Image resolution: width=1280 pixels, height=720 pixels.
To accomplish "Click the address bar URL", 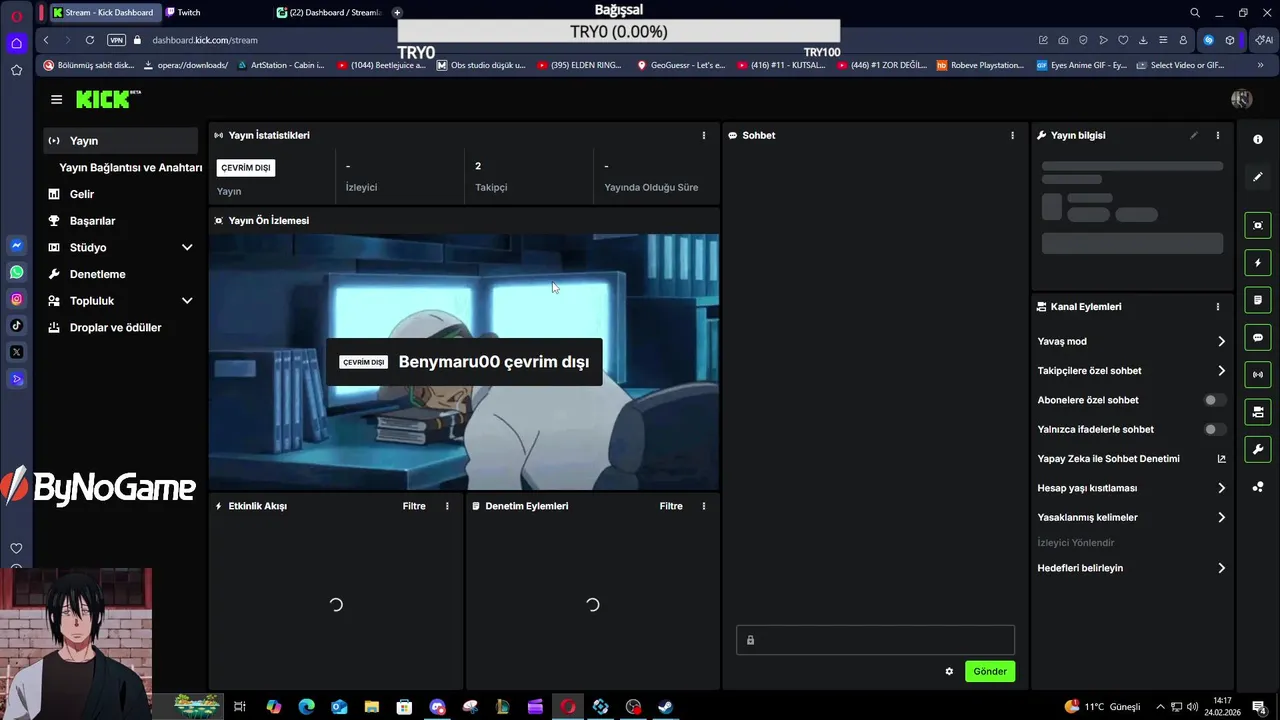I will (205, 40).
